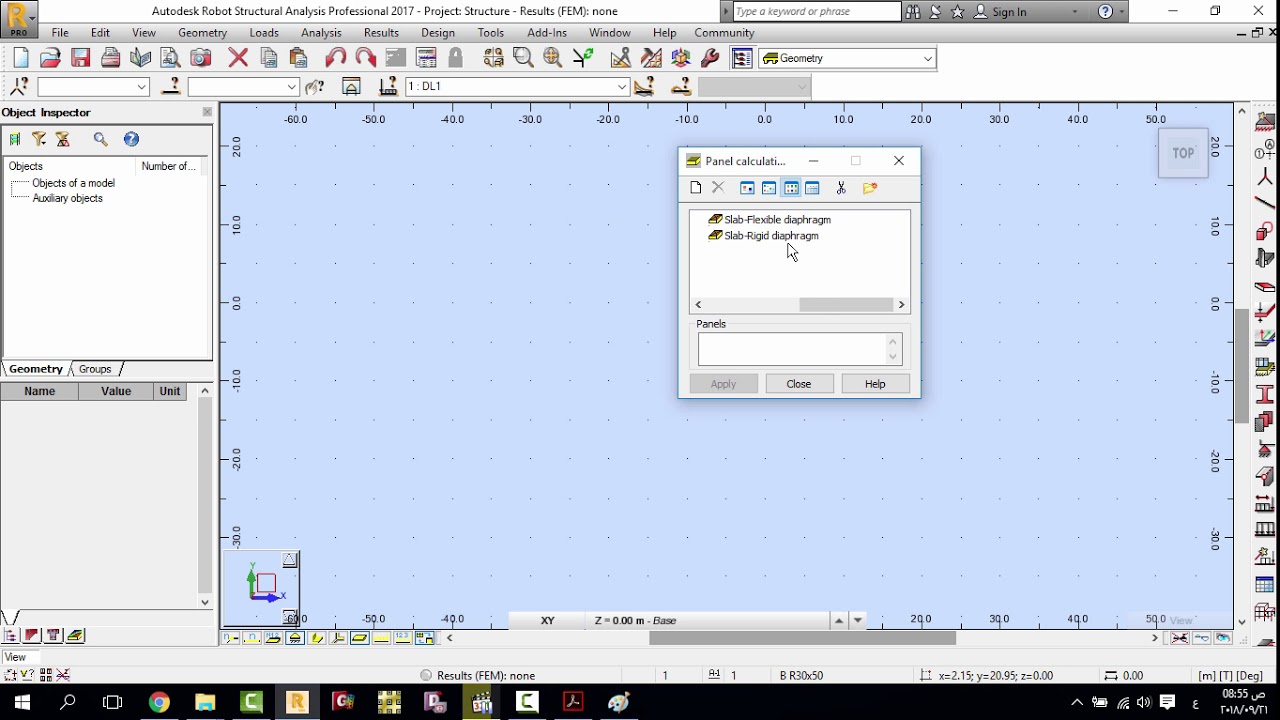Click the magnifier search icon in Object Inspector
Screen dimensions: 1280x720
(101, 139)
